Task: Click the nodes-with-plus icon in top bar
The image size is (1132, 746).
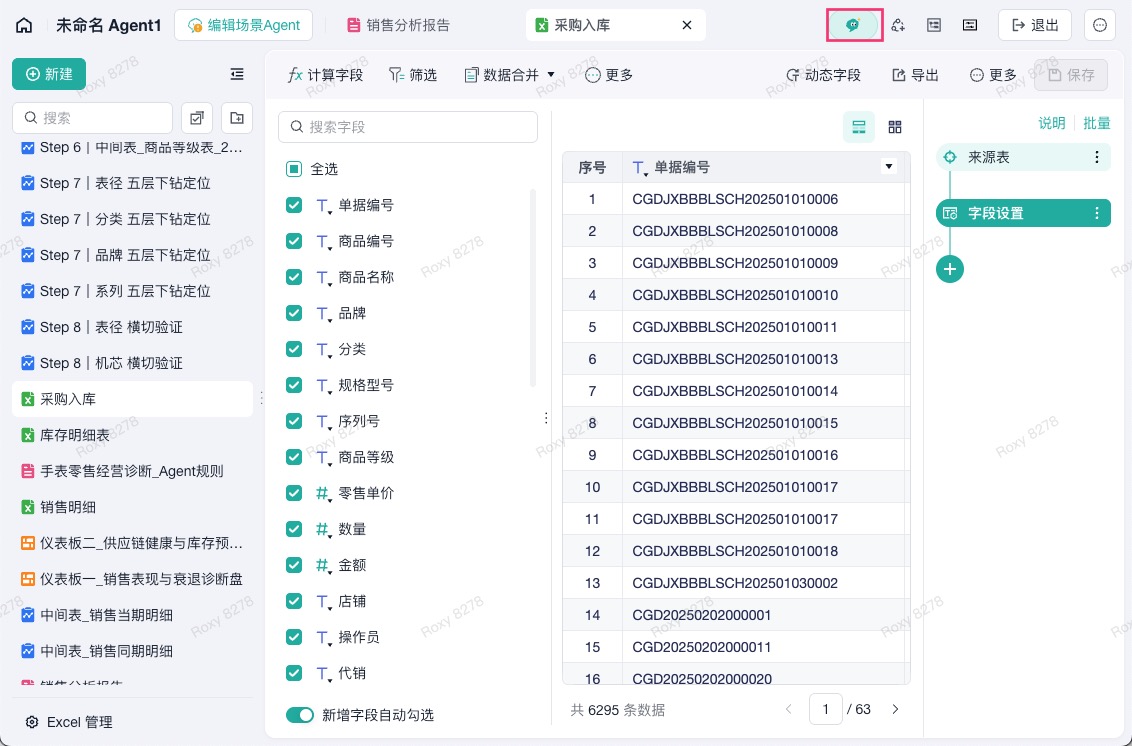Action: tap(897, 25)
